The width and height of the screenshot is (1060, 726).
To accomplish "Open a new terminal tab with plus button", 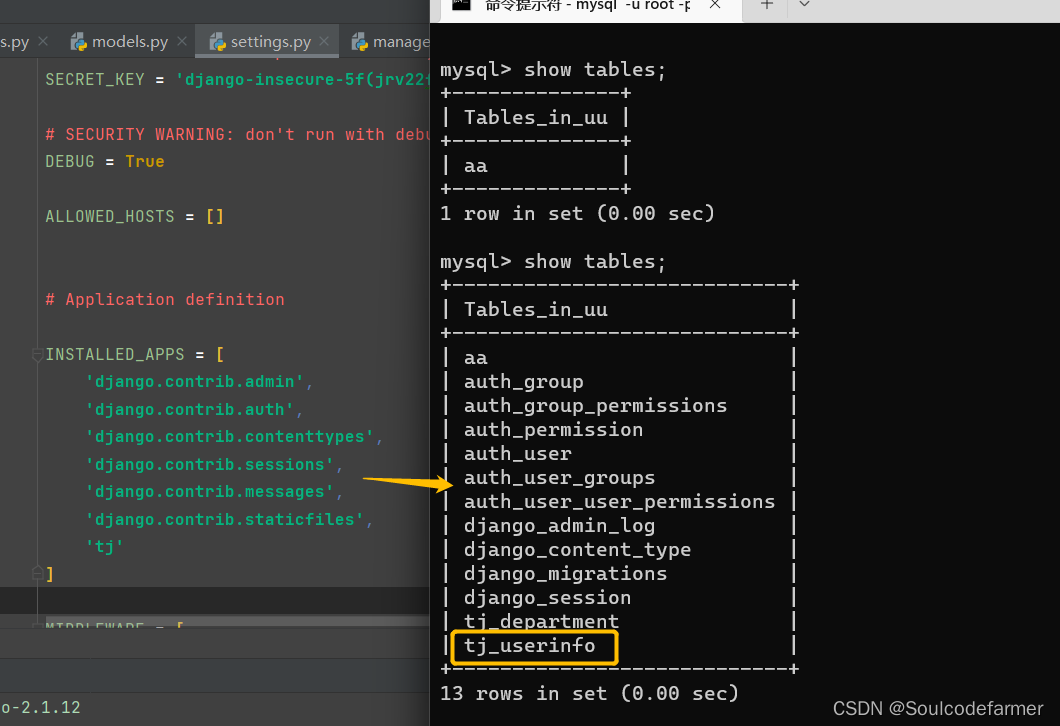I will pos(767,5).
